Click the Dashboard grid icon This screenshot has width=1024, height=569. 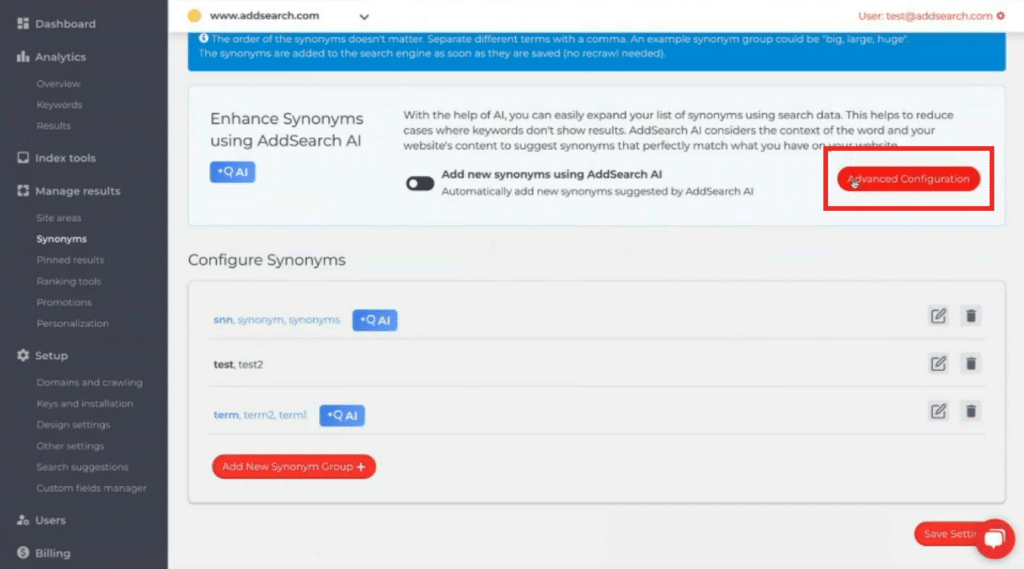tap(23, 24)
